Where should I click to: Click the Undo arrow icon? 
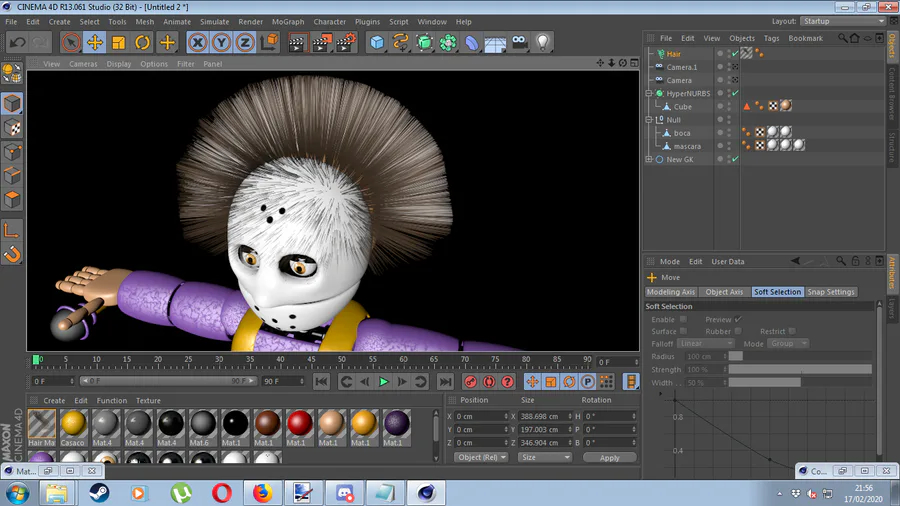(17, 42)
